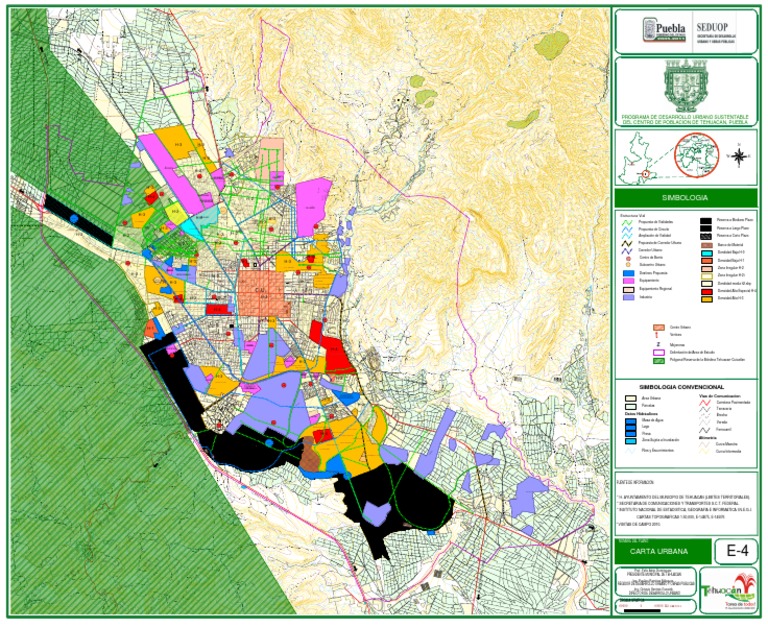Click the E-4 sheet number box

736,551
